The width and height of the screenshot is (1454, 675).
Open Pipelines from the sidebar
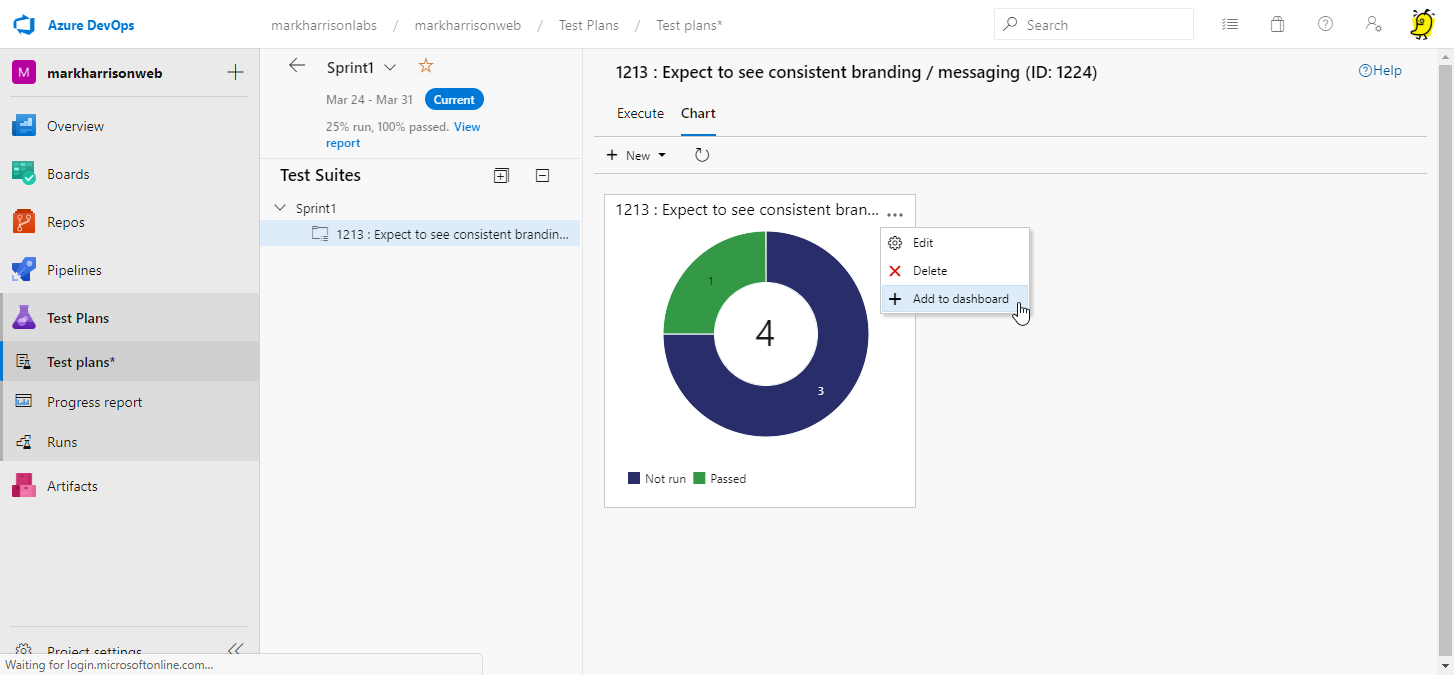pyautogui.click(x=74, y=270)
